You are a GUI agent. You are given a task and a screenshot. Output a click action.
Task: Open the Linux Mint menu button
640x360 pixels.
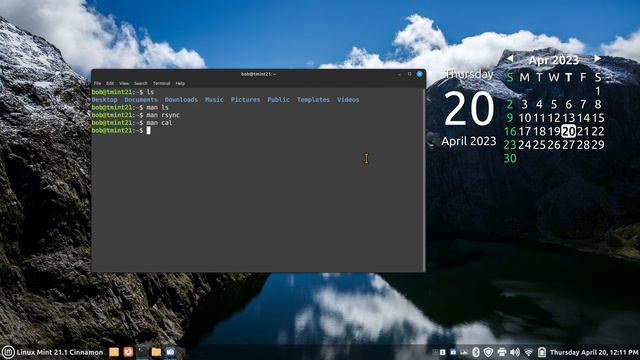[x=8, y=352]
